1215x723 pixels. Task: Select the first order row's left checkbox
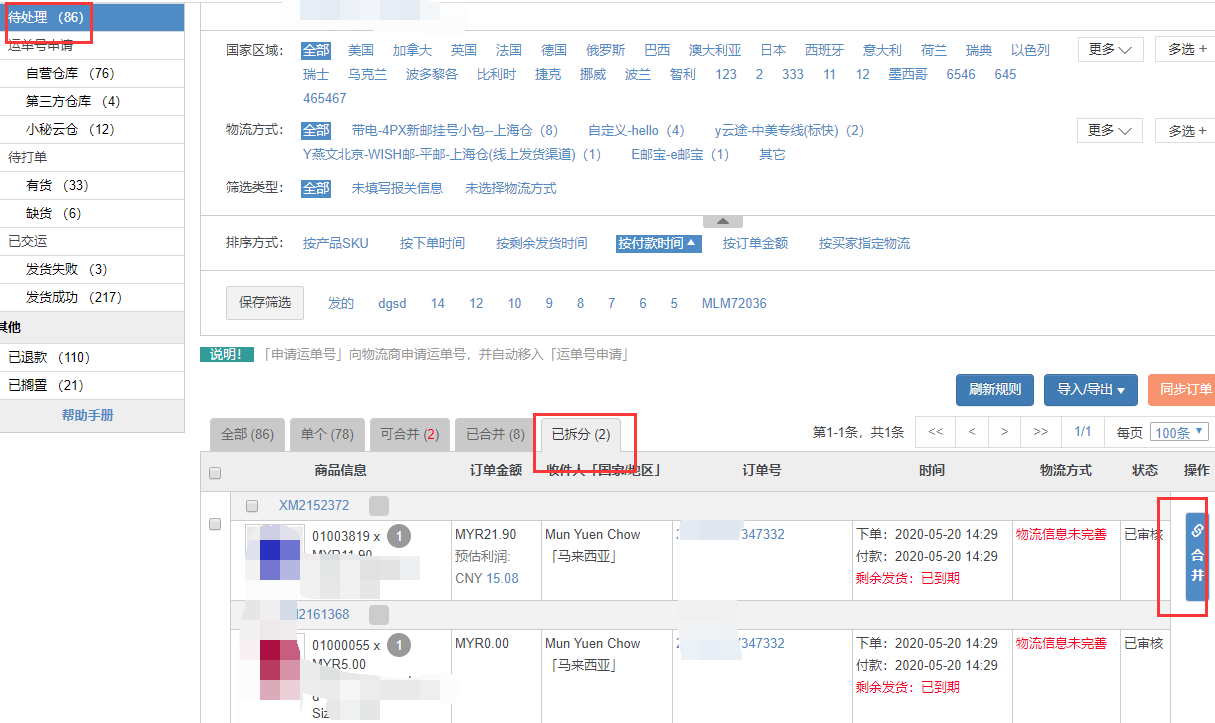[215, 525]
